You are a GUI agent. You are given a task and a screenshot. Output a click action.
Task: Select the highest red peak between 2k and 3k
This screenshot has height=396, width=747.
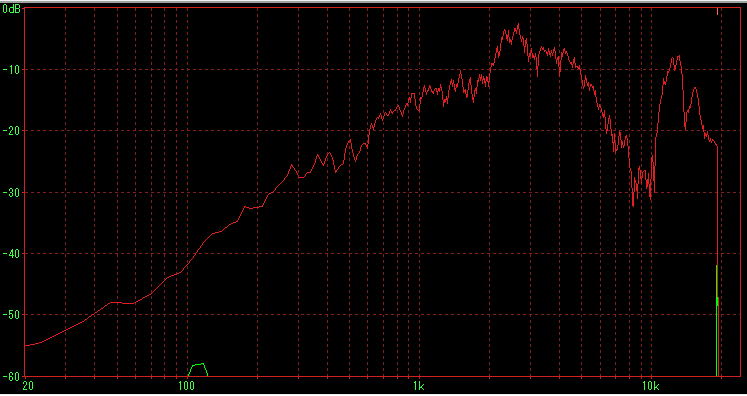[517, 25]
